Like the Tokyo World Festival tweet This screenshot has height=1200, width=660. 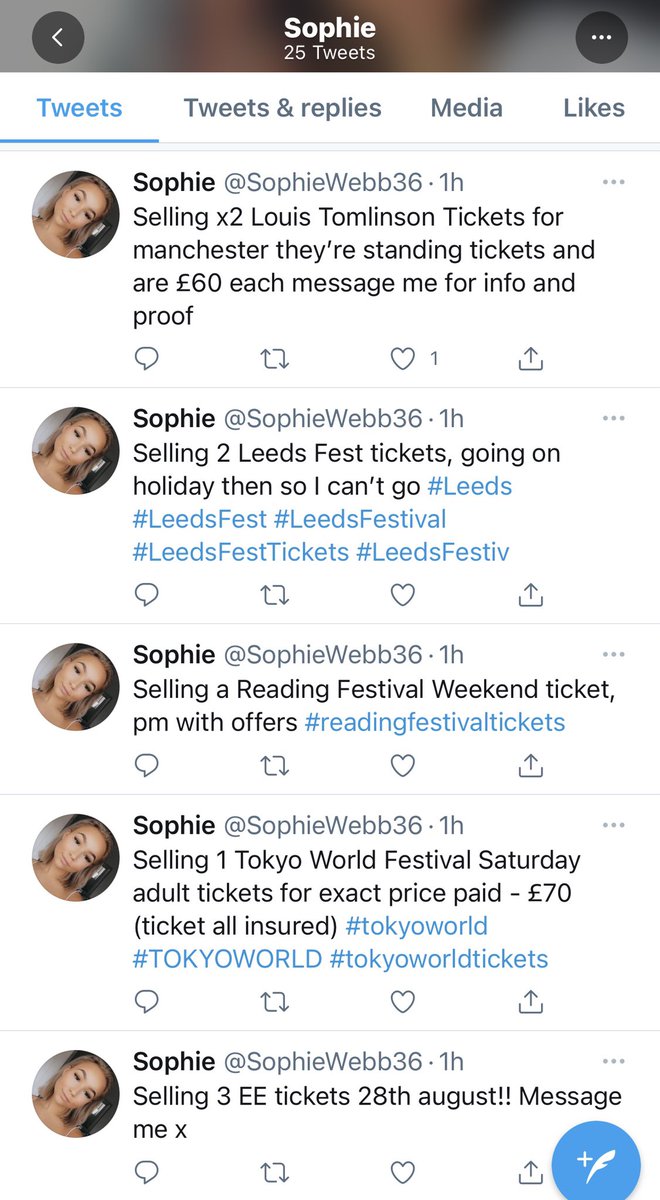pos(403,1001)
